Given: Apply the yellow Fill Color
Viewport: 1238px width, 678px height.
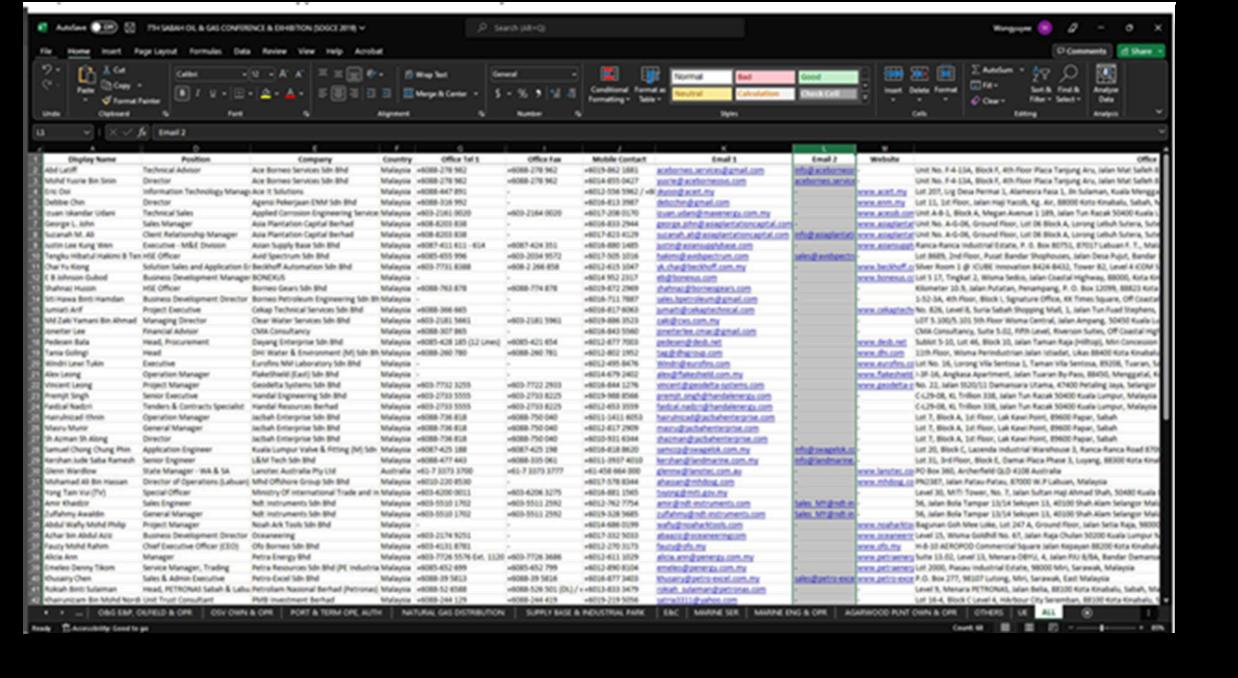Looking at the screenshot, I should (266, 93).
